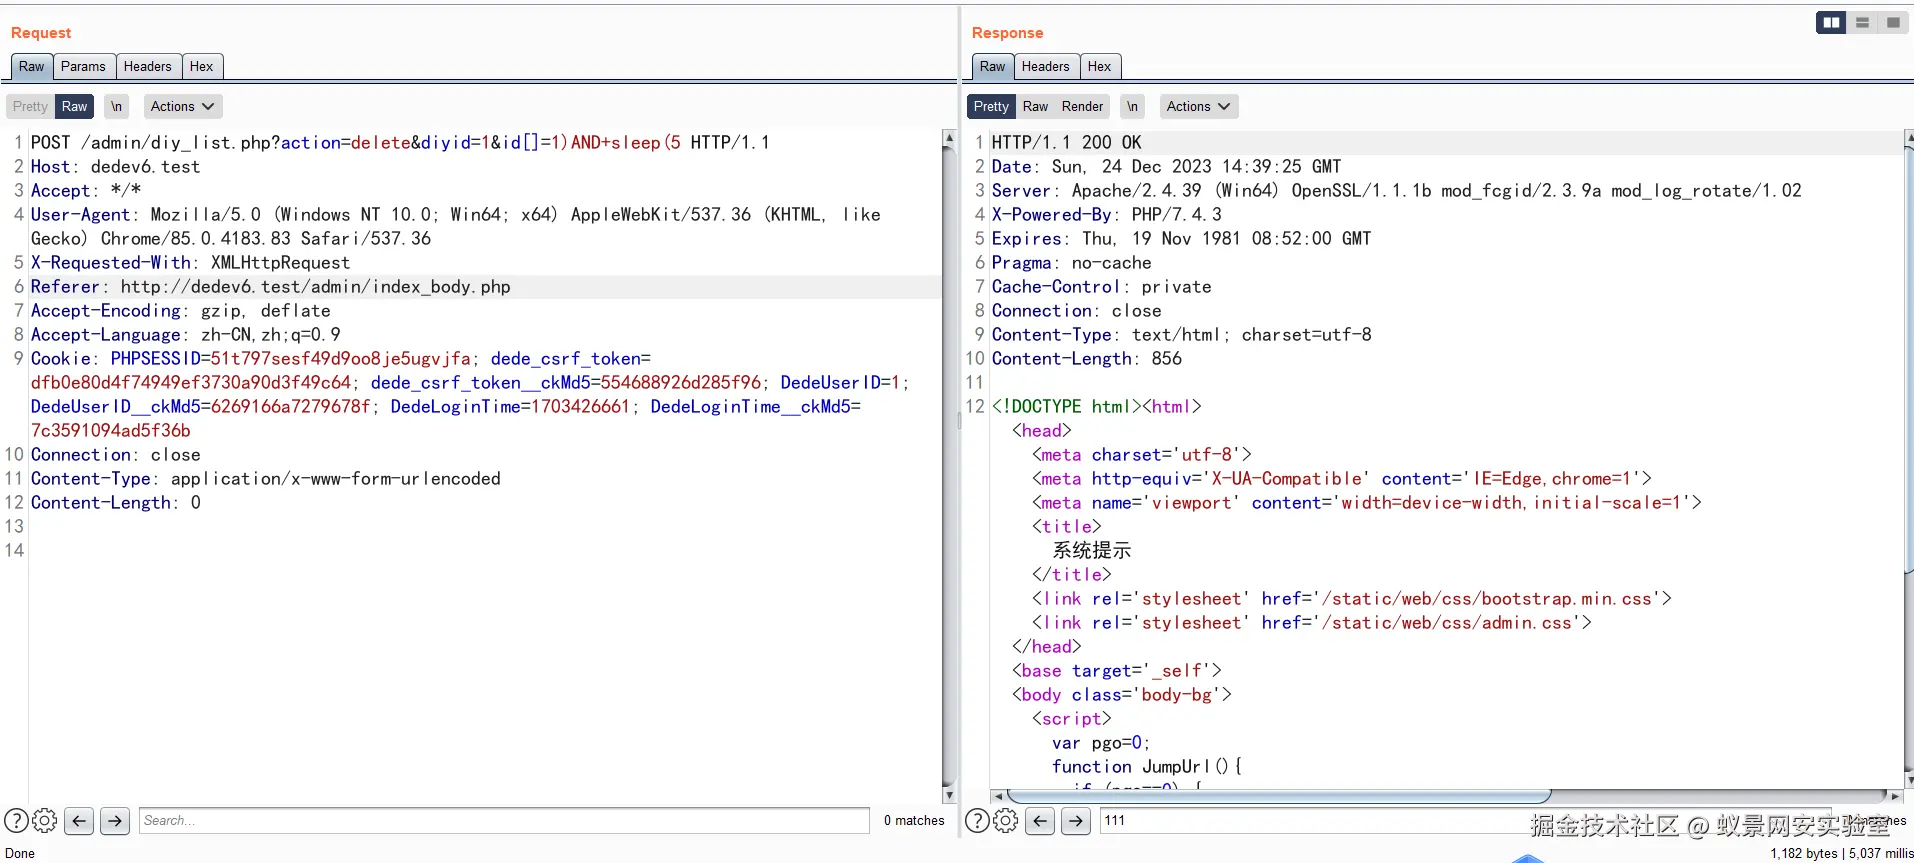Click Request vertical scrollbar up arrow

tap(948, 140)
